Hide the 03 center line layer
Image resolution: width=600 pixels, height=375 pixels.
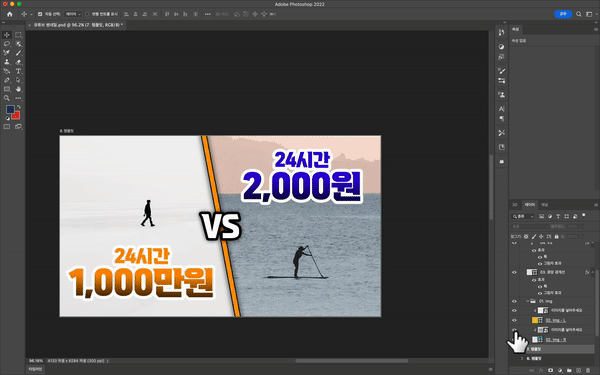coord(514,272)
